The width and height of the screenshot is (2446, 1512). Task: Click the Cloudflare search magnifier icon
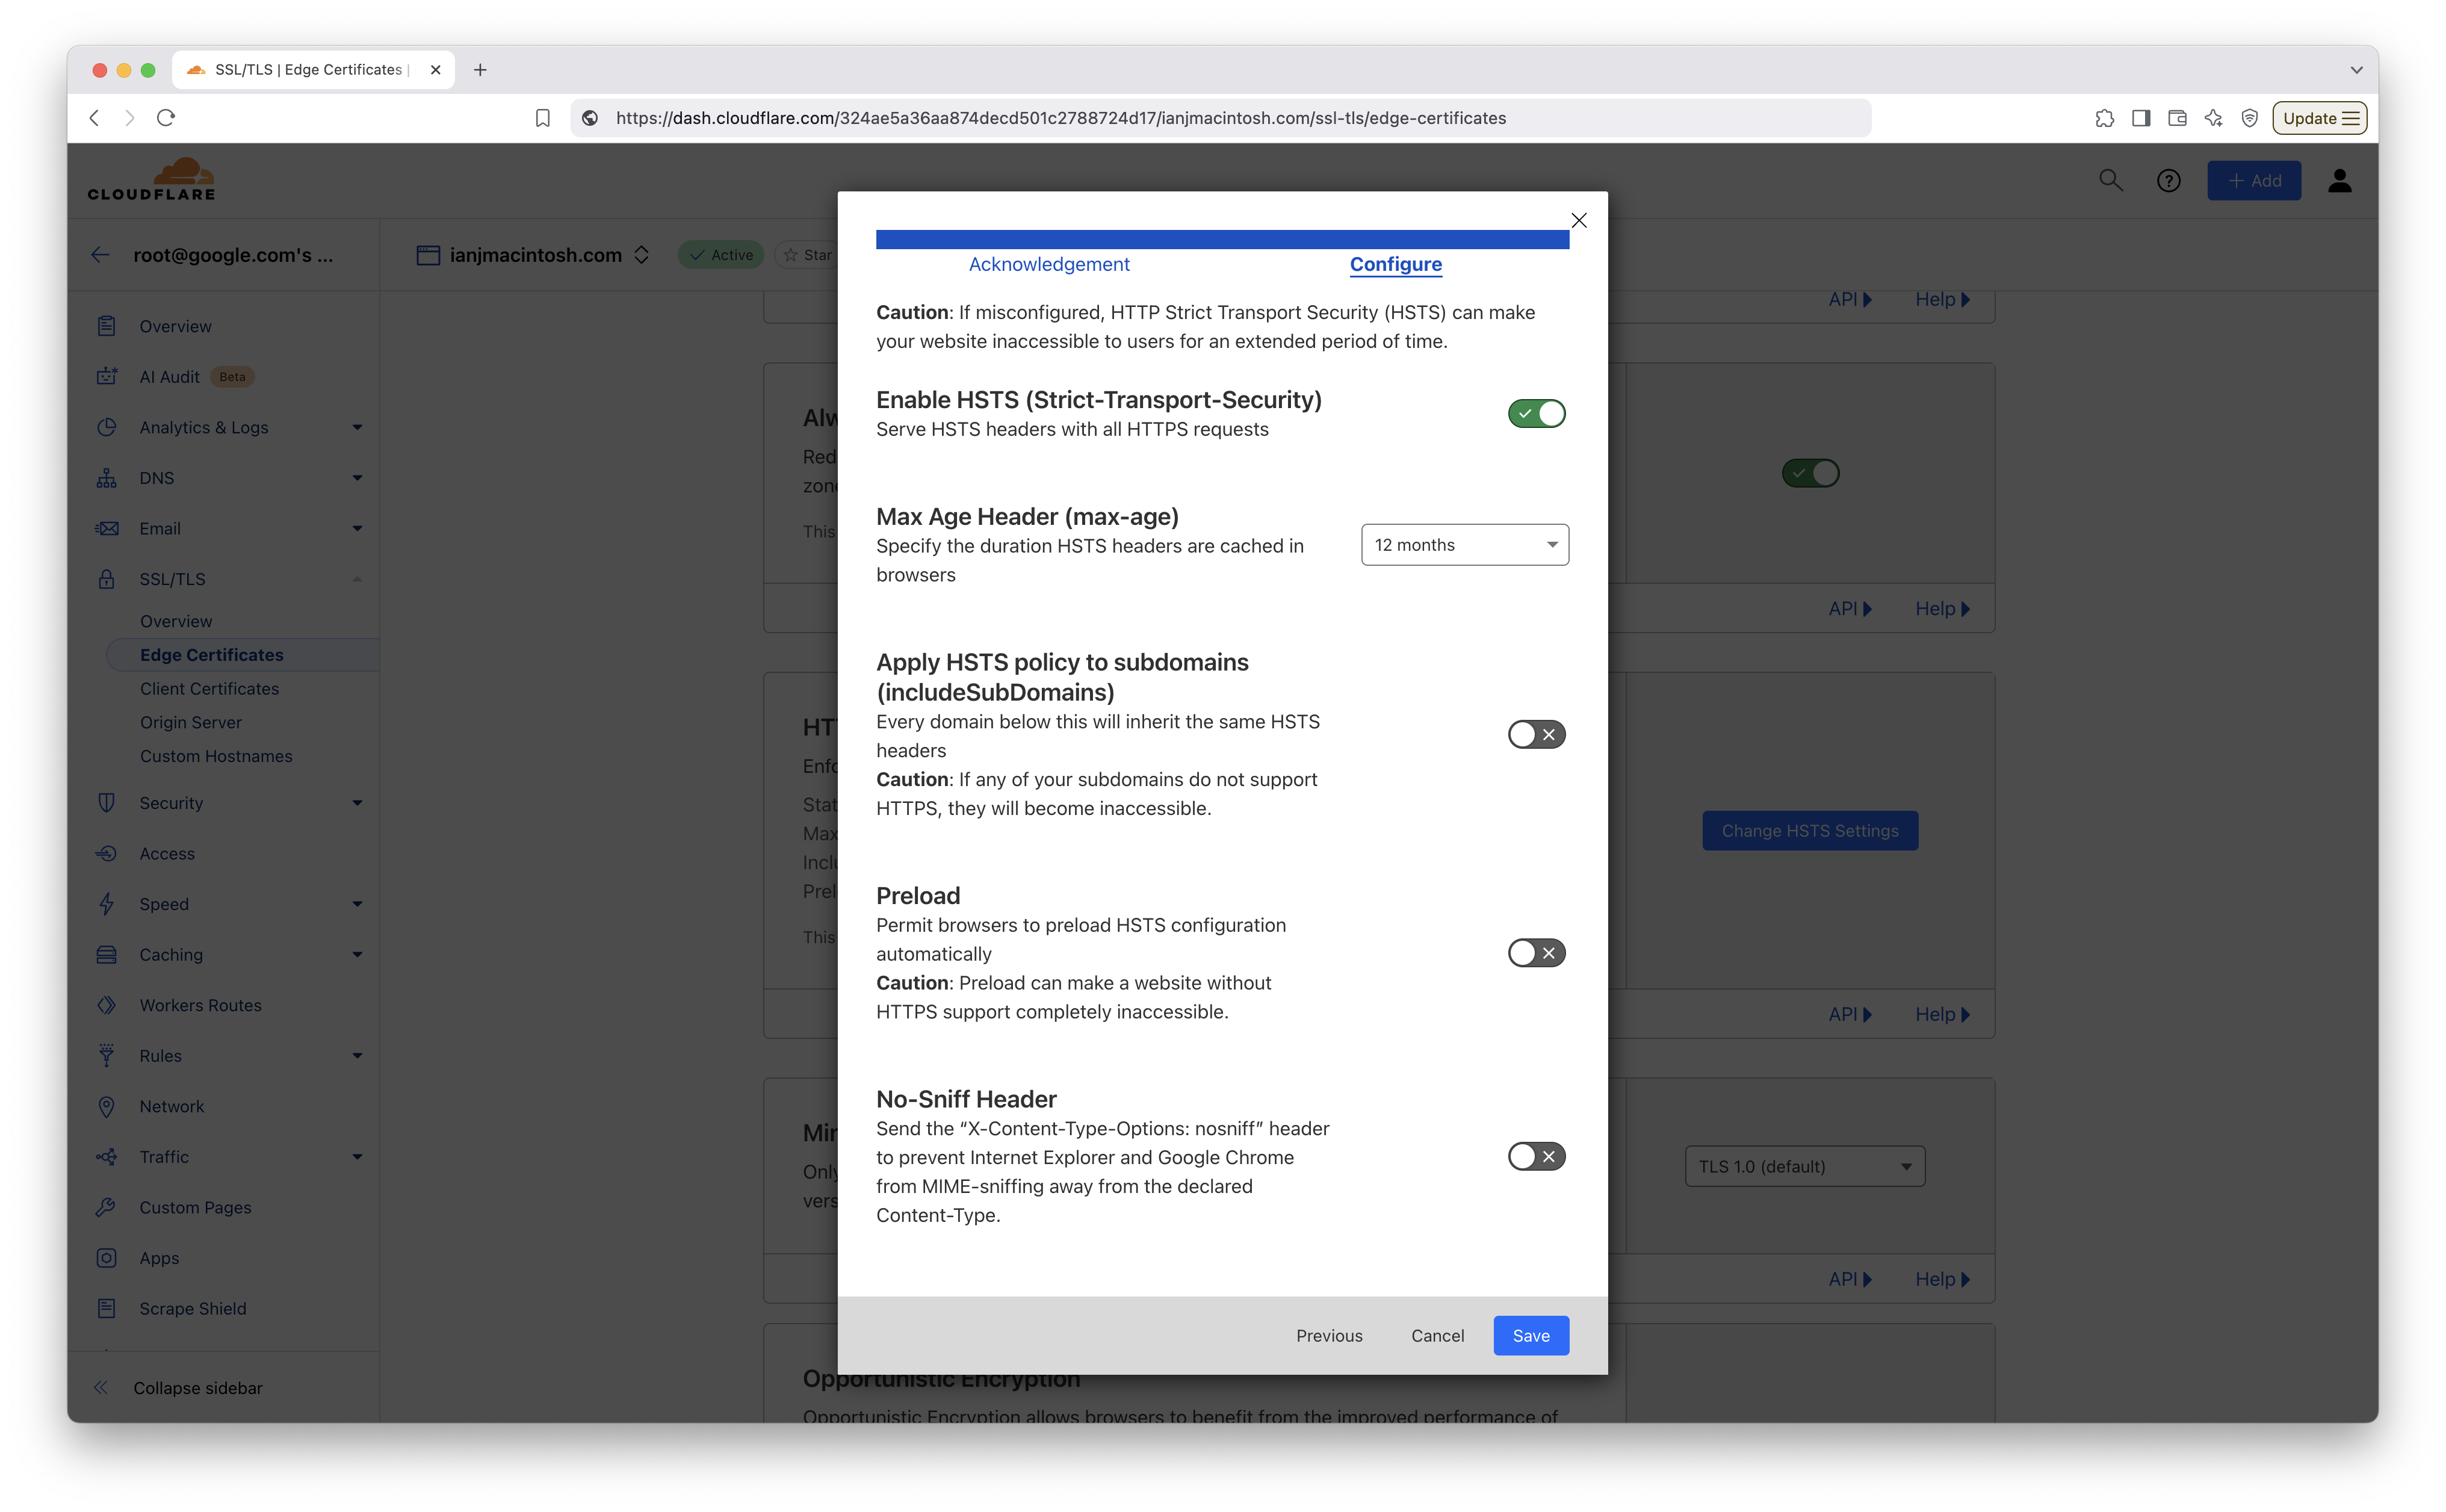[2110, 181]
